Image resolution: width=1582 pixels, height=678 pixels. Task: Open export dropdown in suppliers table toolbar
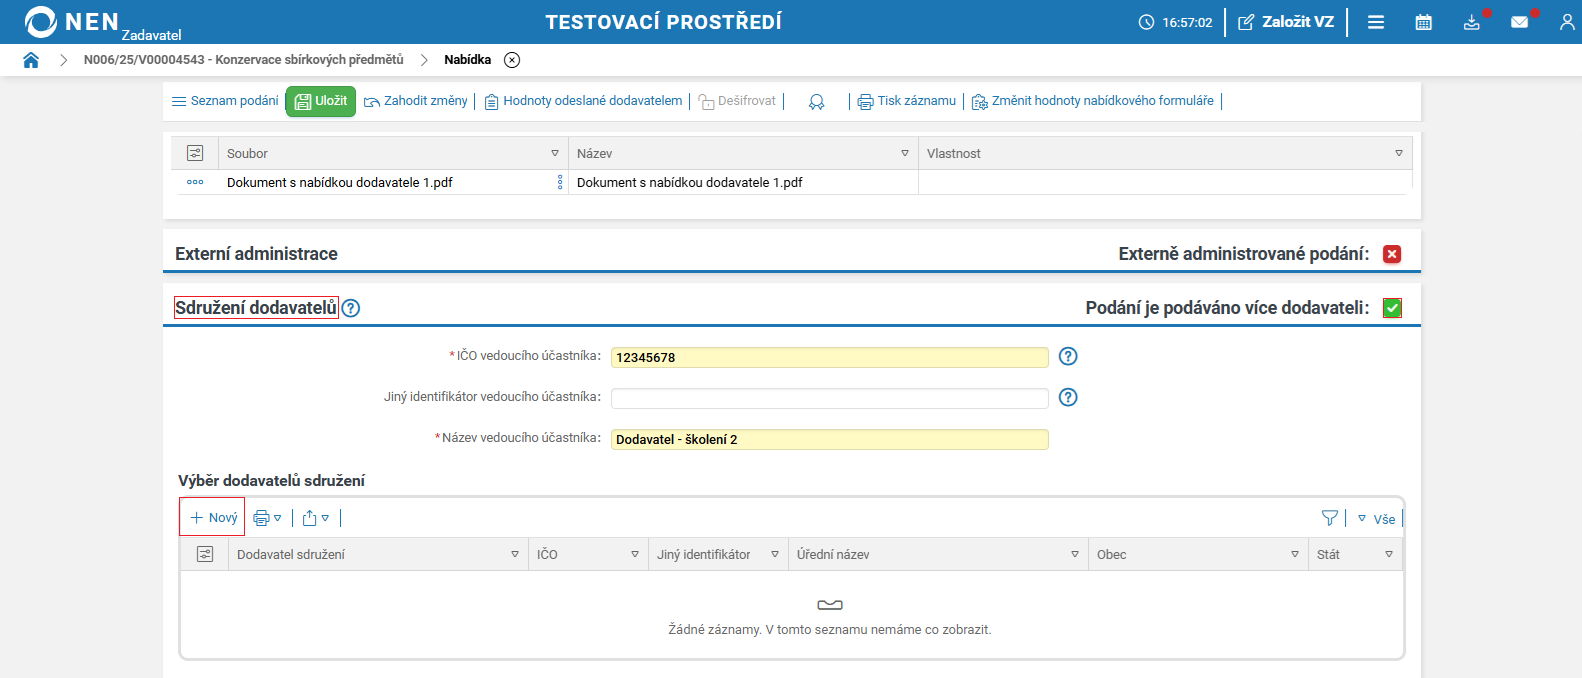[x=315, y=518]
